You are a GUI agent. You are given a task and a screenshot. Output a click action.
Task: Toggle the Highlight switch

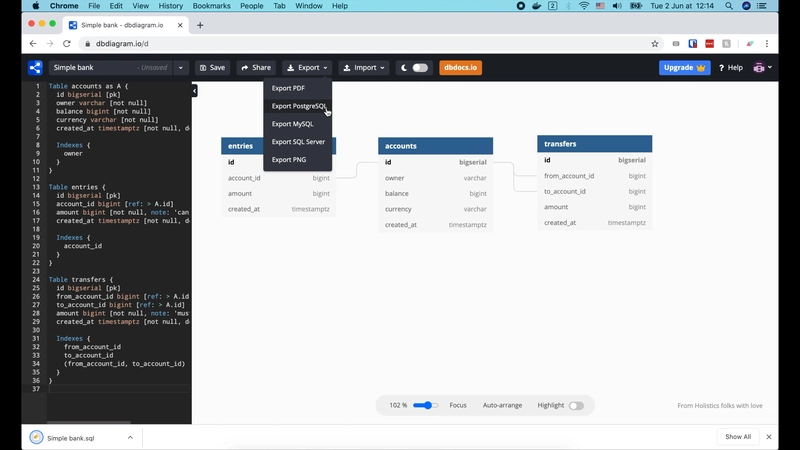(576, 406)
